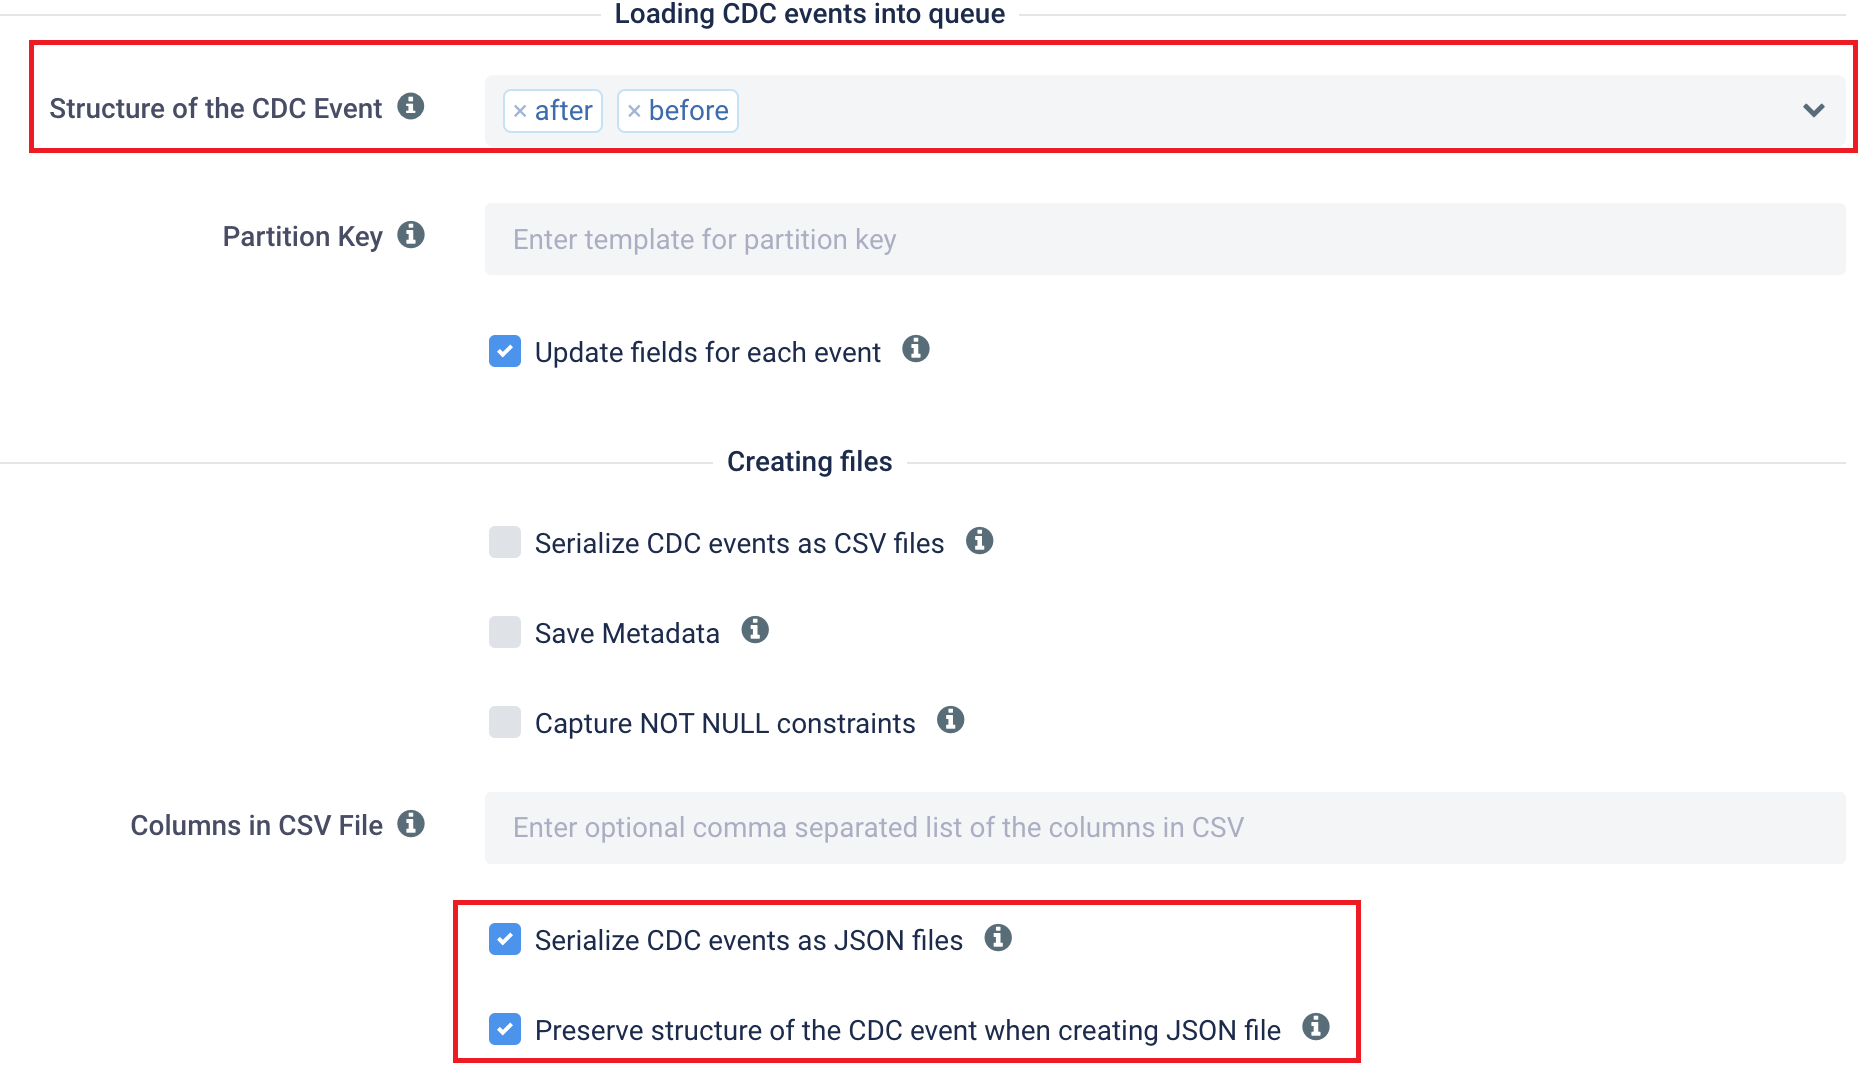Disable Serialize CDC events as JSON files
Image resolution: width=1870 pixels, height=1070 pixels.
(x=505, y=939)
